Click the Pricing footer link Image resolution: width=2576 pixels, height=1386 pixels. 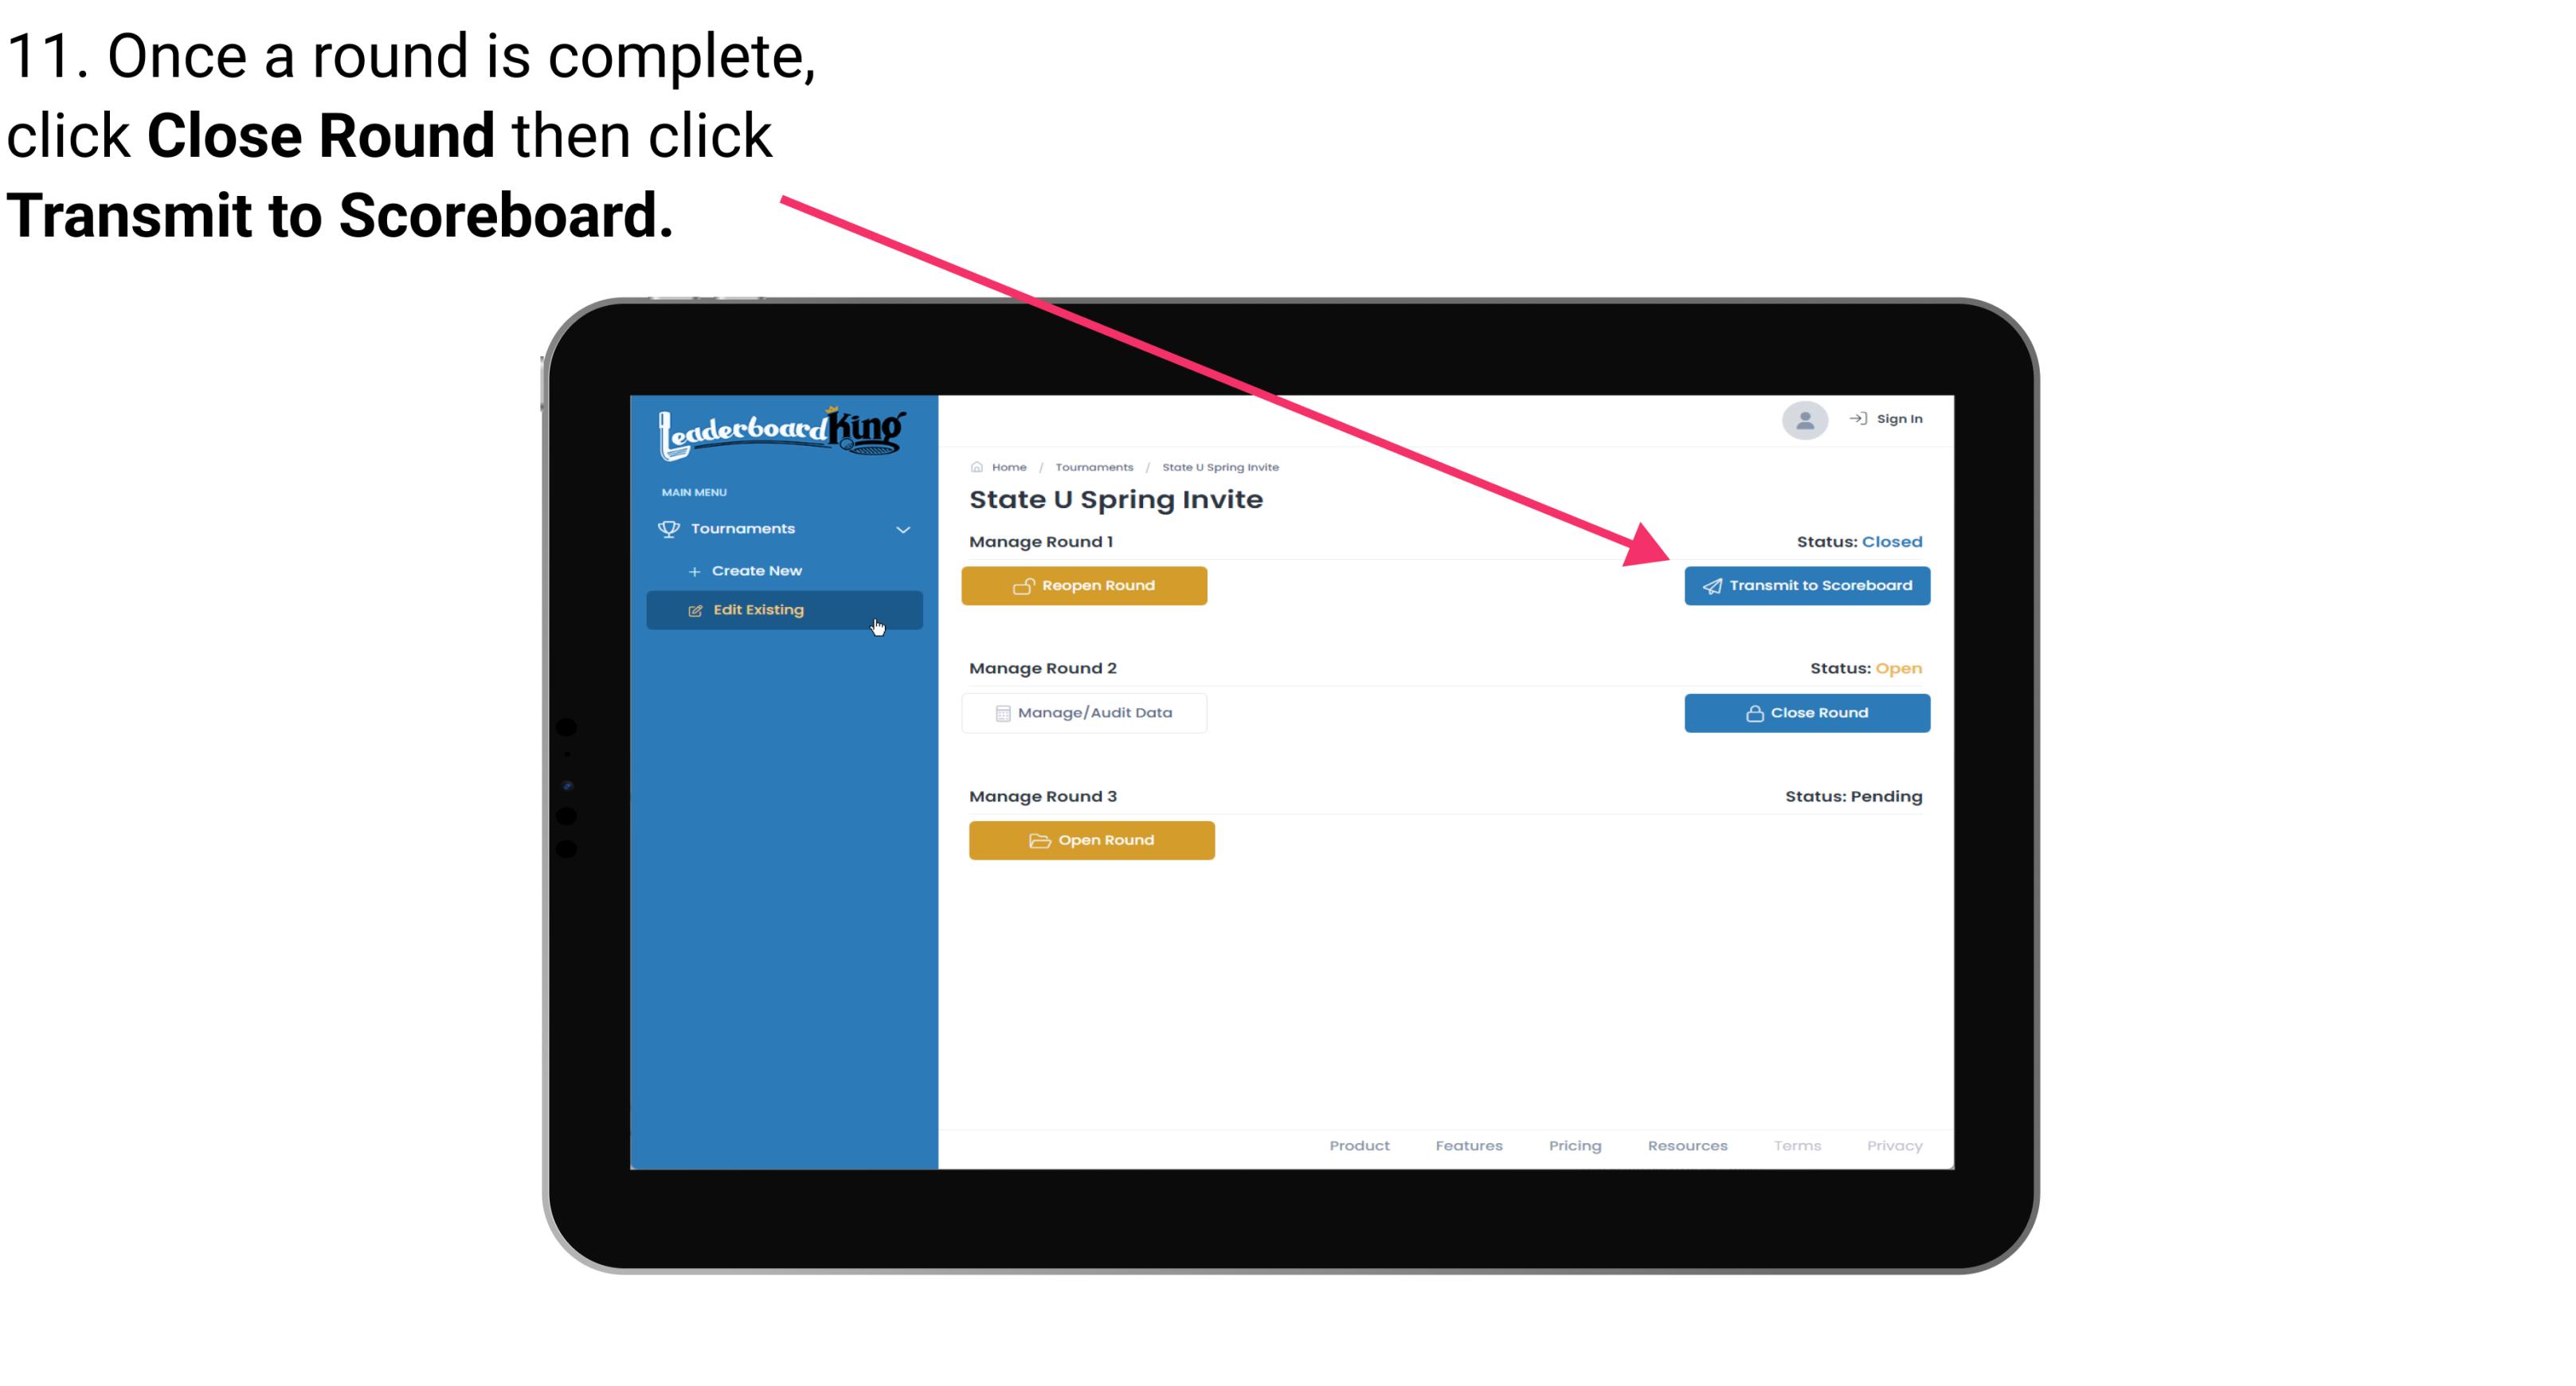tap(1575, 1144)
